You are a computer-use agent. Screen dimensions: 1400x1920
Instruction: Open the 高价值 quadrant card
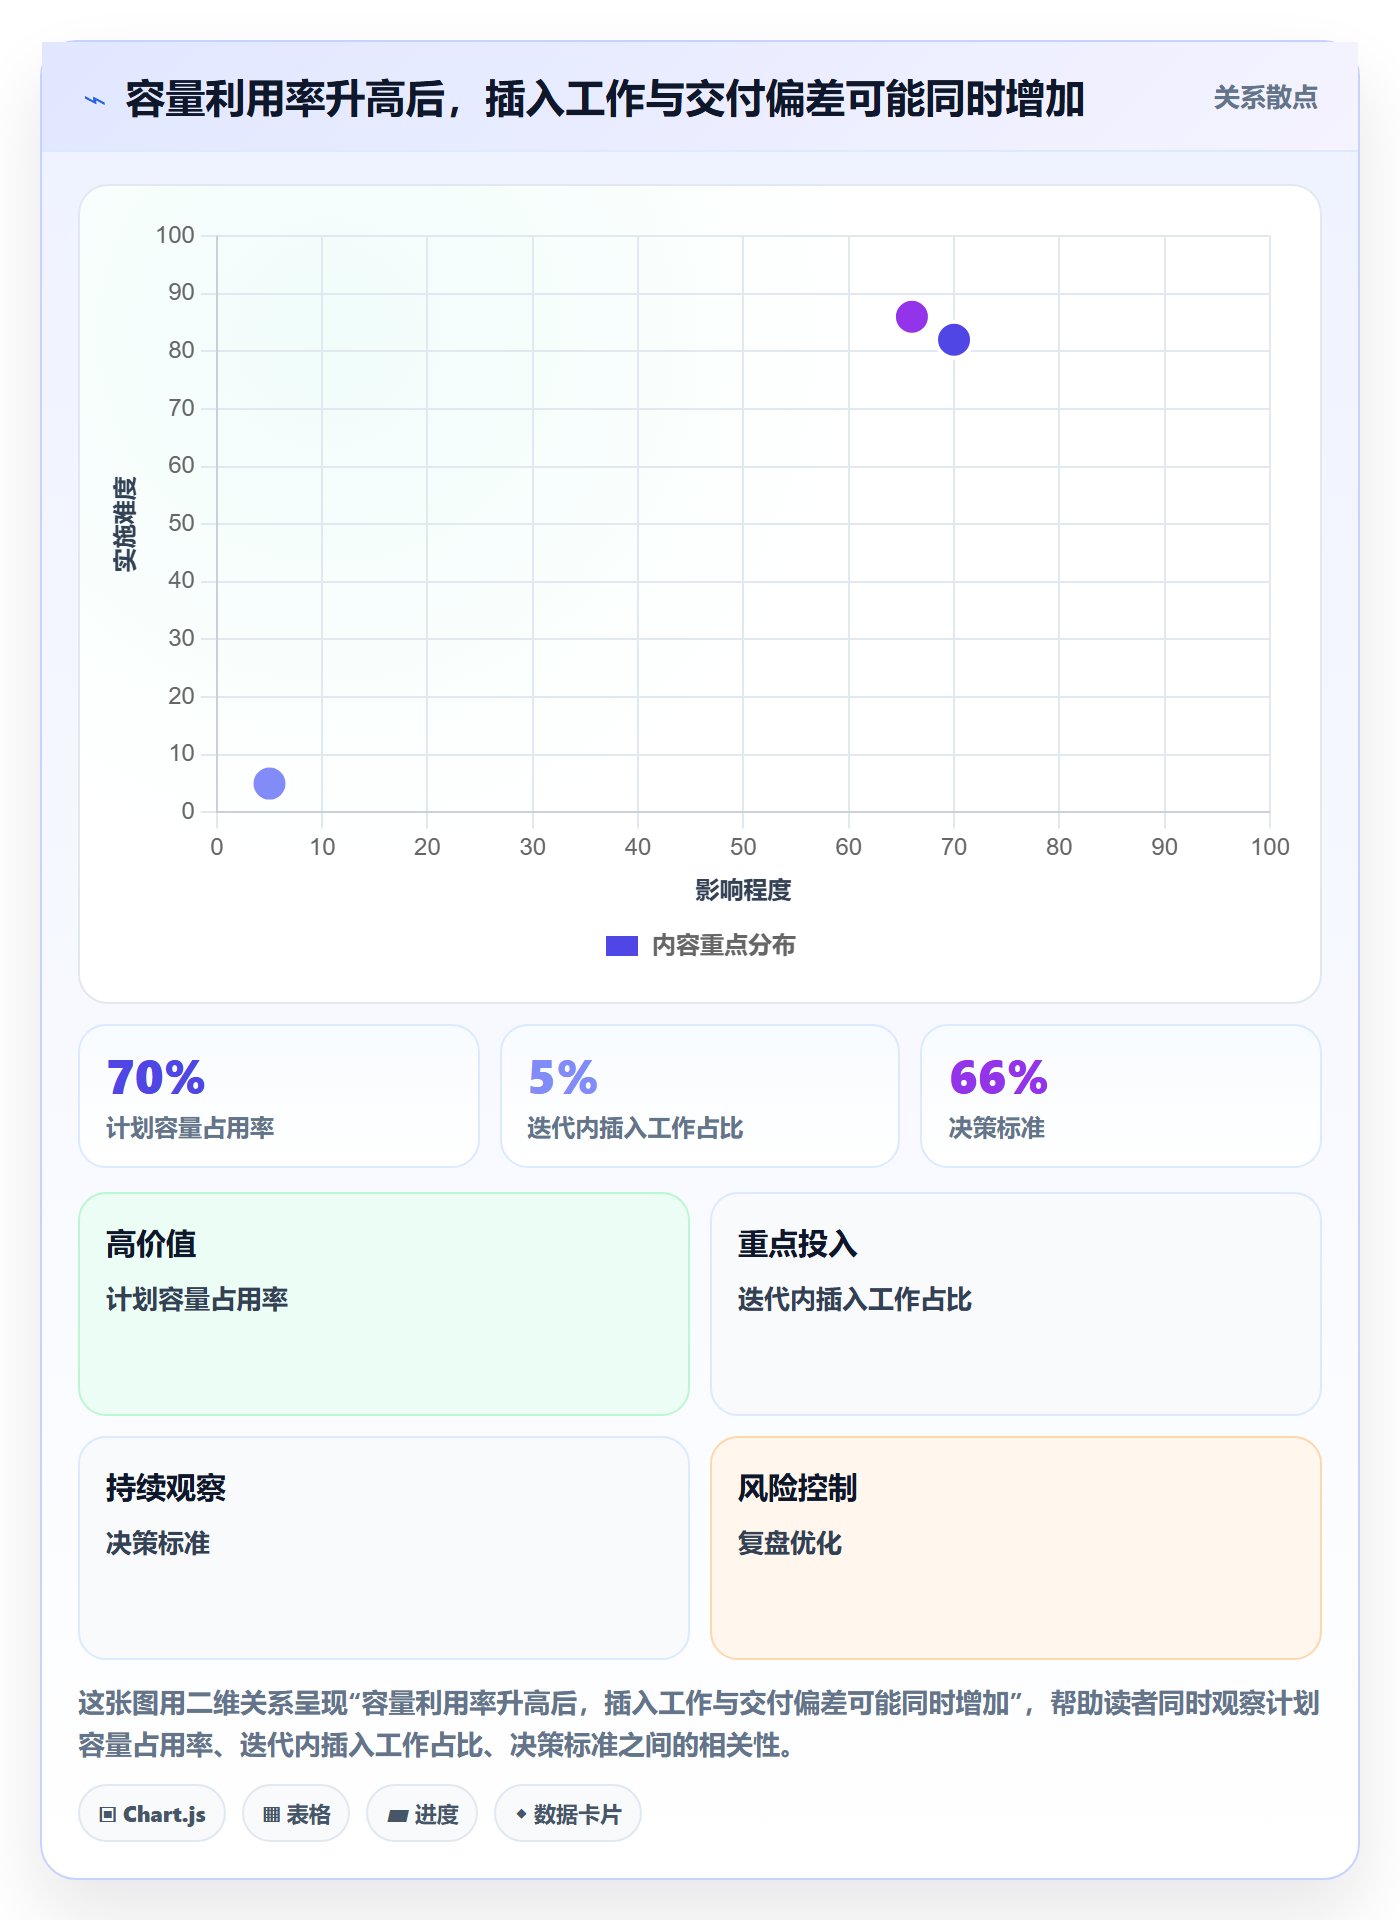(x=384, y=1304)
